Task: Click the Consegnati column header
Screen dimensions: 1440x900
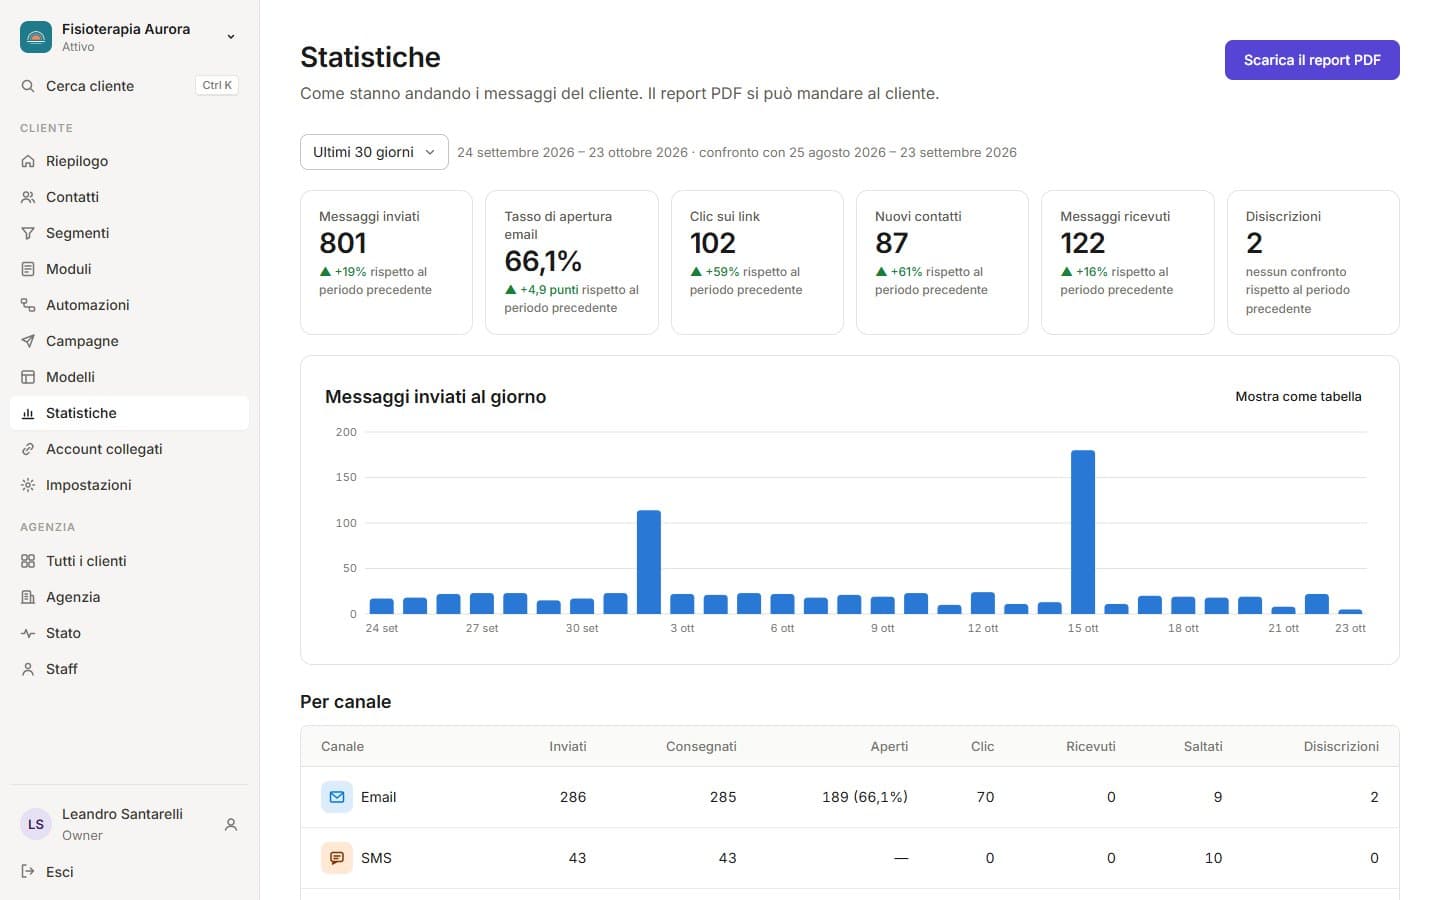Action: coord(701,746)
